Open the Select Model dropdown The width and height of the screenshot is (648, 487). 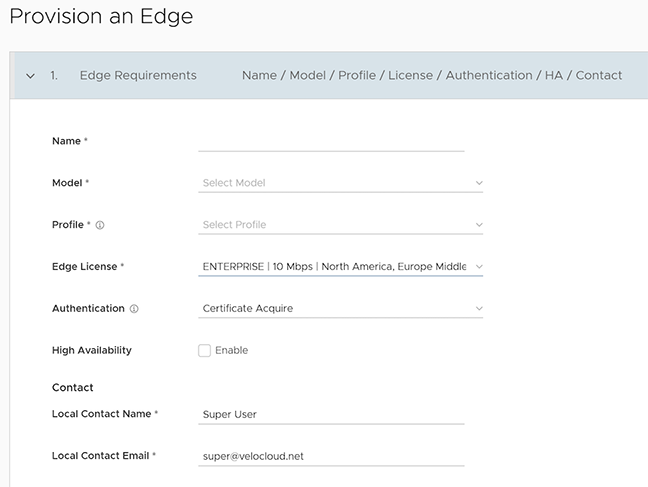[330, 183]
